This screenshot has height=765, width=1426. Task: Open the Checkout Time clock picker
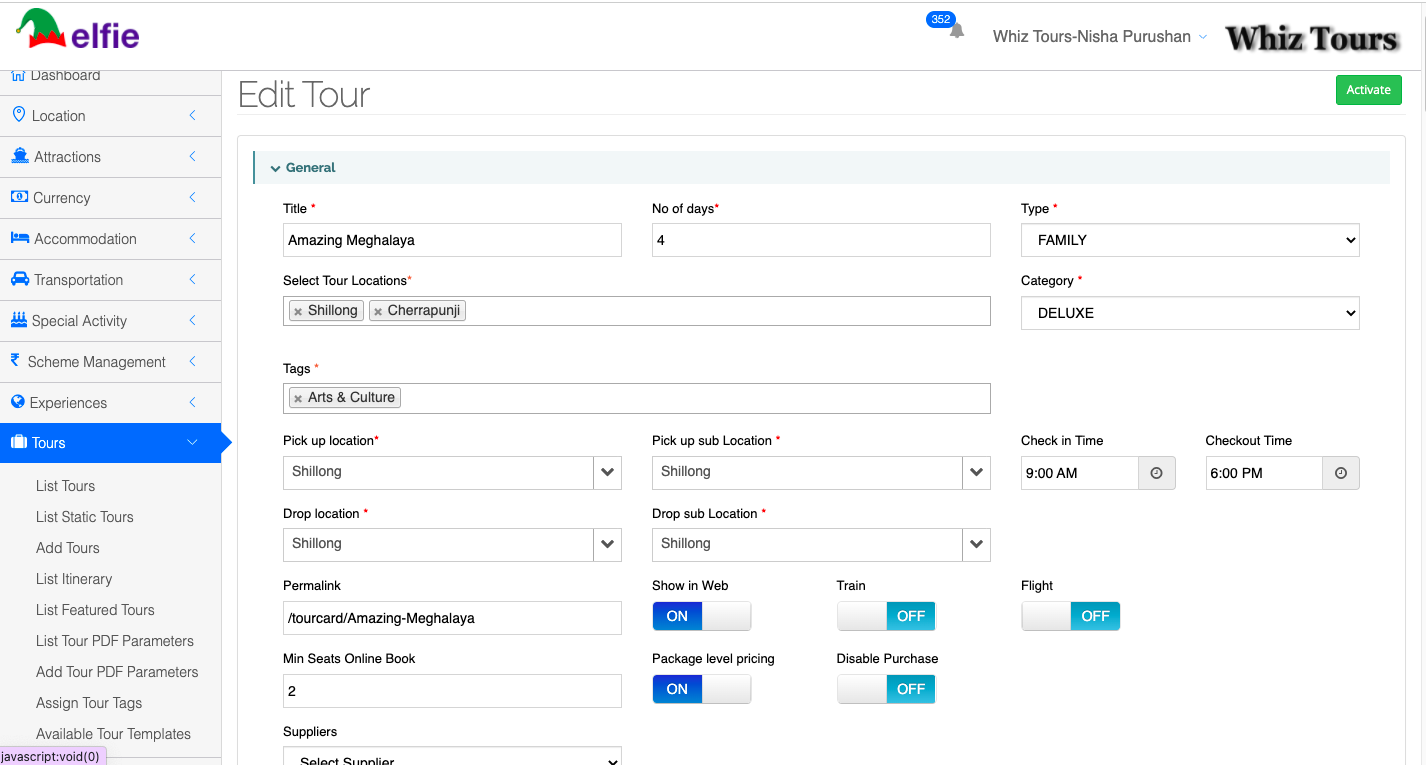pyautogui.click(x=1341, y=473)
